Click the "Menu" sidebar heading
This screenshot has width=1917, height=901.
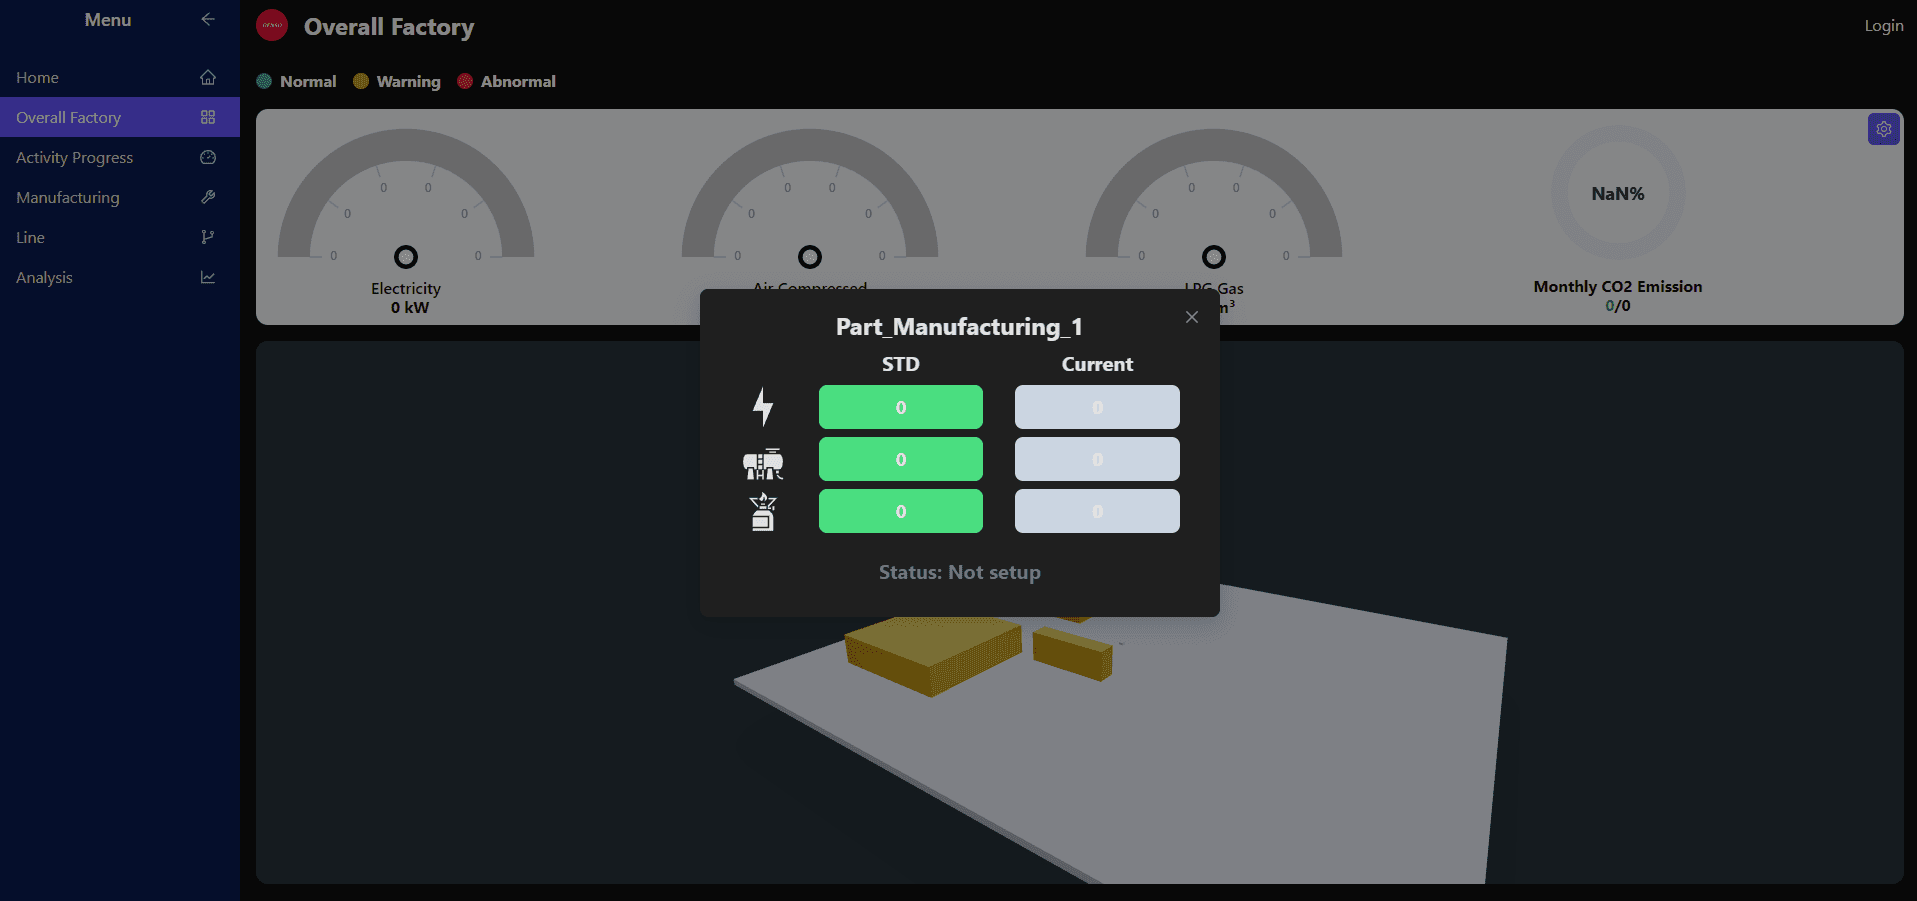(108, 20)
